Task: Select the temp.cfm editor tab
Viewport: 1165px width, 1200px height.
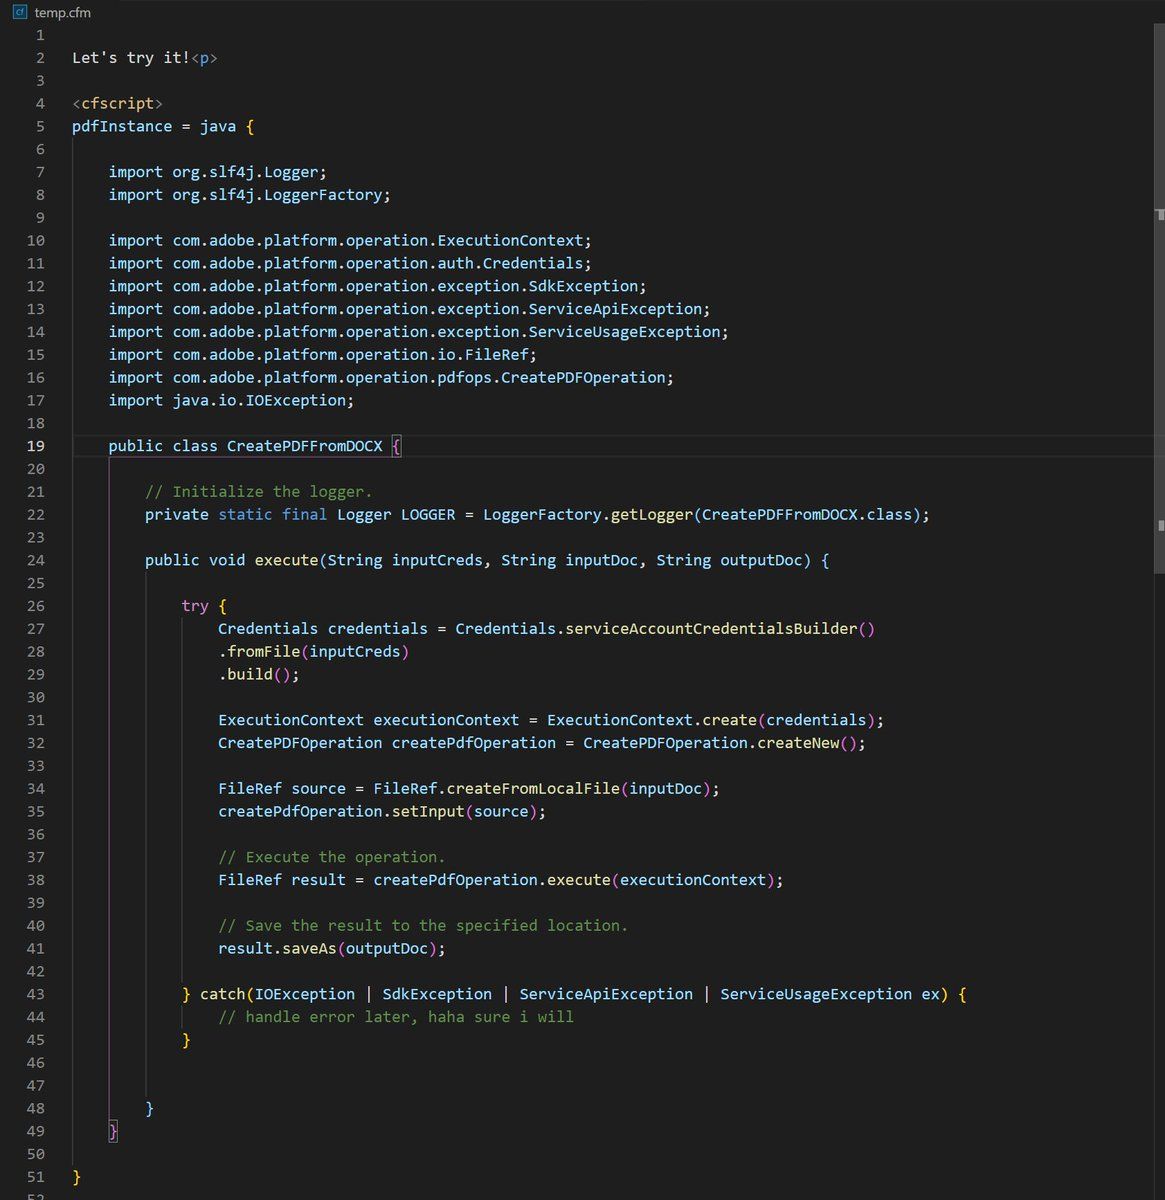Action: point(61,12)
